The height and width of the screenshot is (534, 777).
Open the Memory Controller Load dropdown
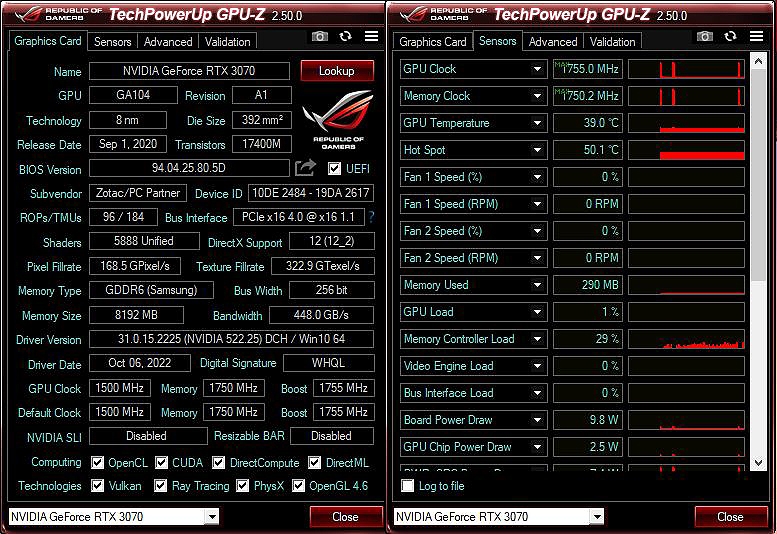point(537,339)
